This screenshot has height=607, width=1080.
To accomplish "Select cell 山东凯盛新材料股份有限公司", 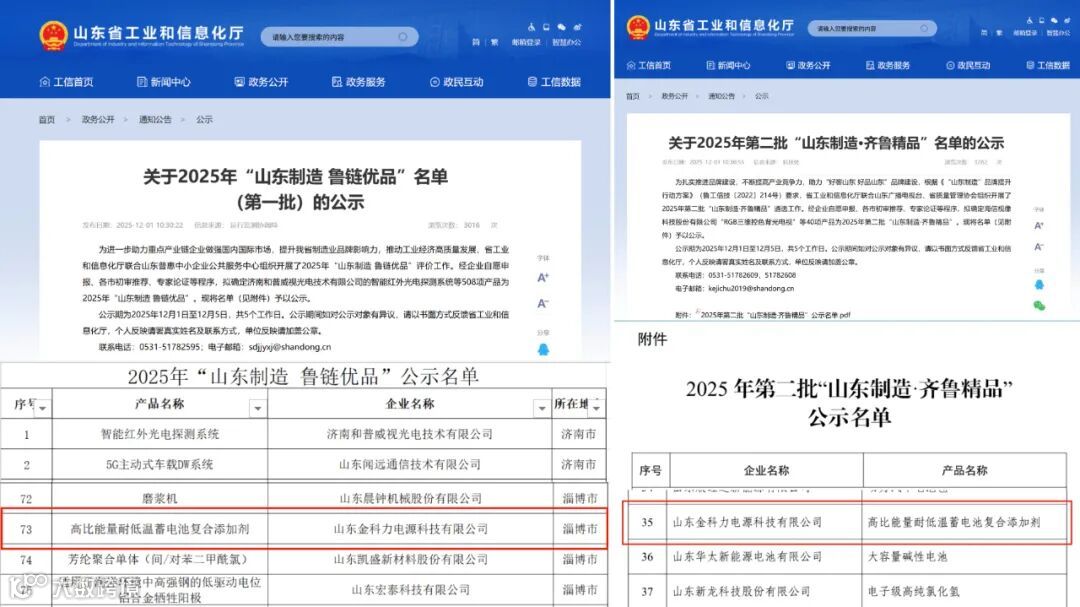I will [x=410, y=559].
